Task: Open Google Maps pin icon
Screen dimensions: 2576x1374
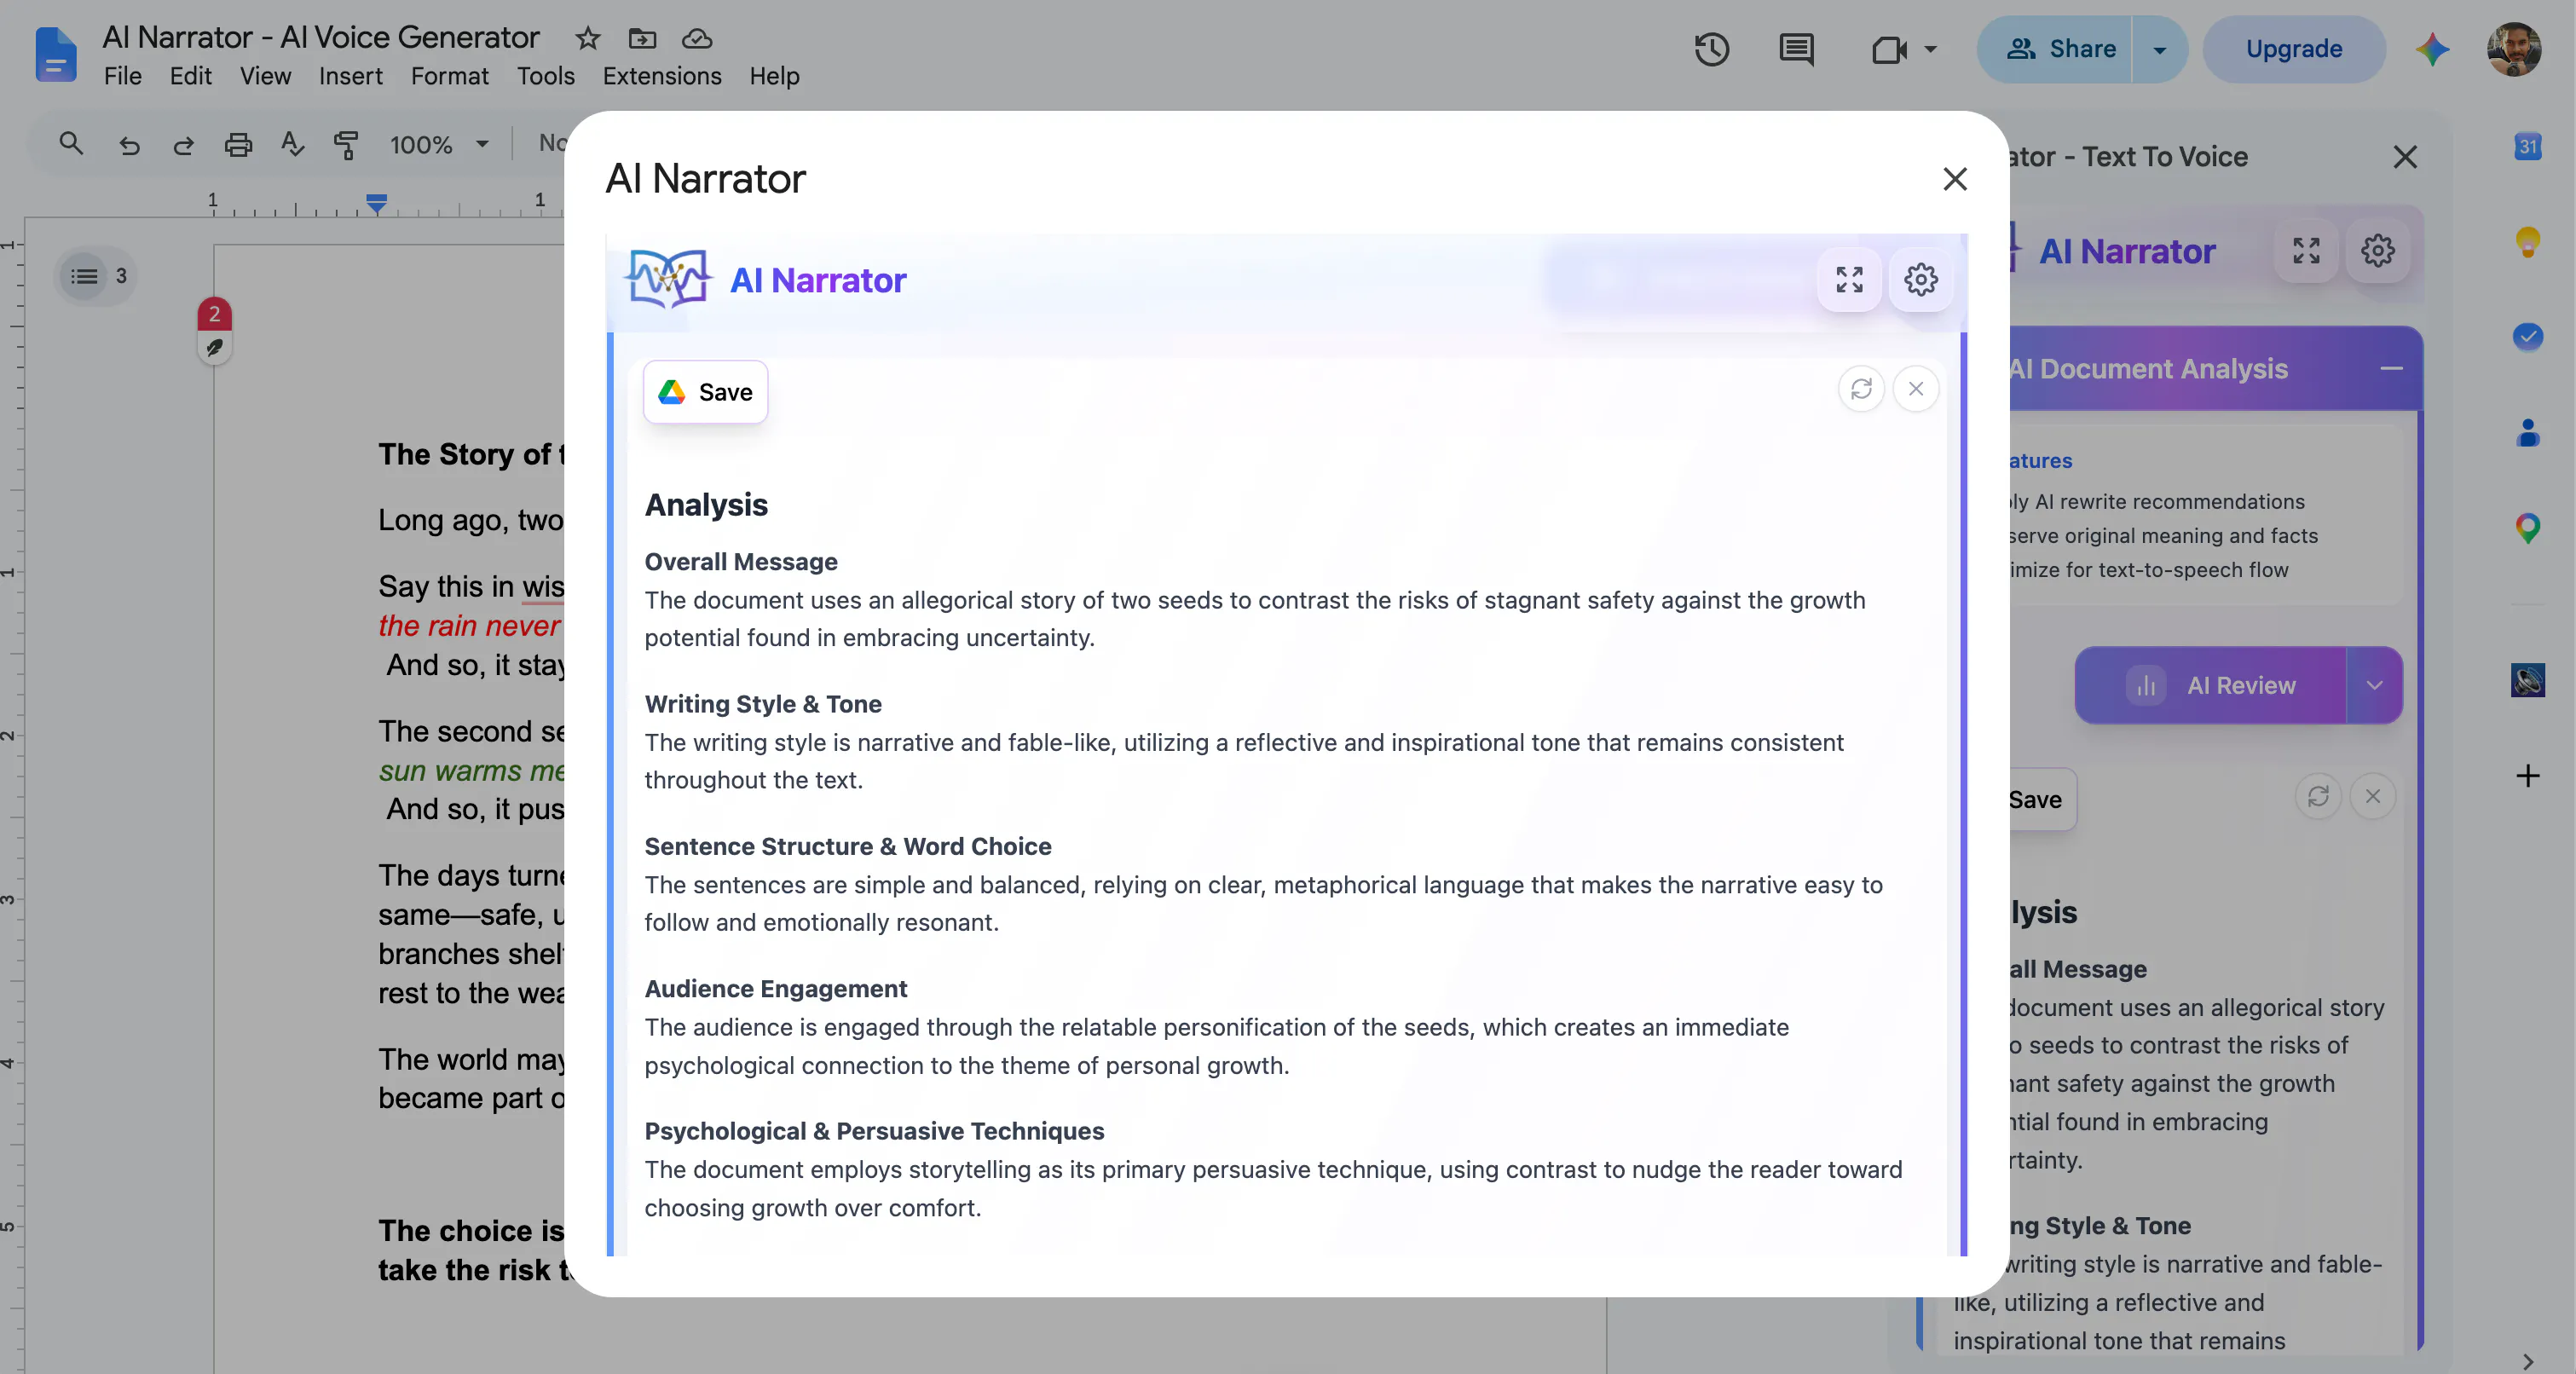Action: coord(2528,527)
